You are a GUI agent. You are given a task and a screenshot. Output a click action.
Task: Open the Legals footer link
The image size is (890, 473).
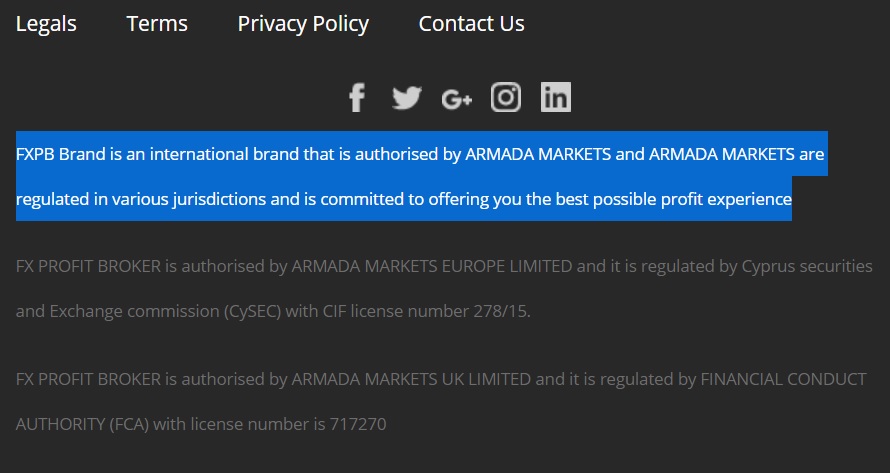(x=46, y=23)
